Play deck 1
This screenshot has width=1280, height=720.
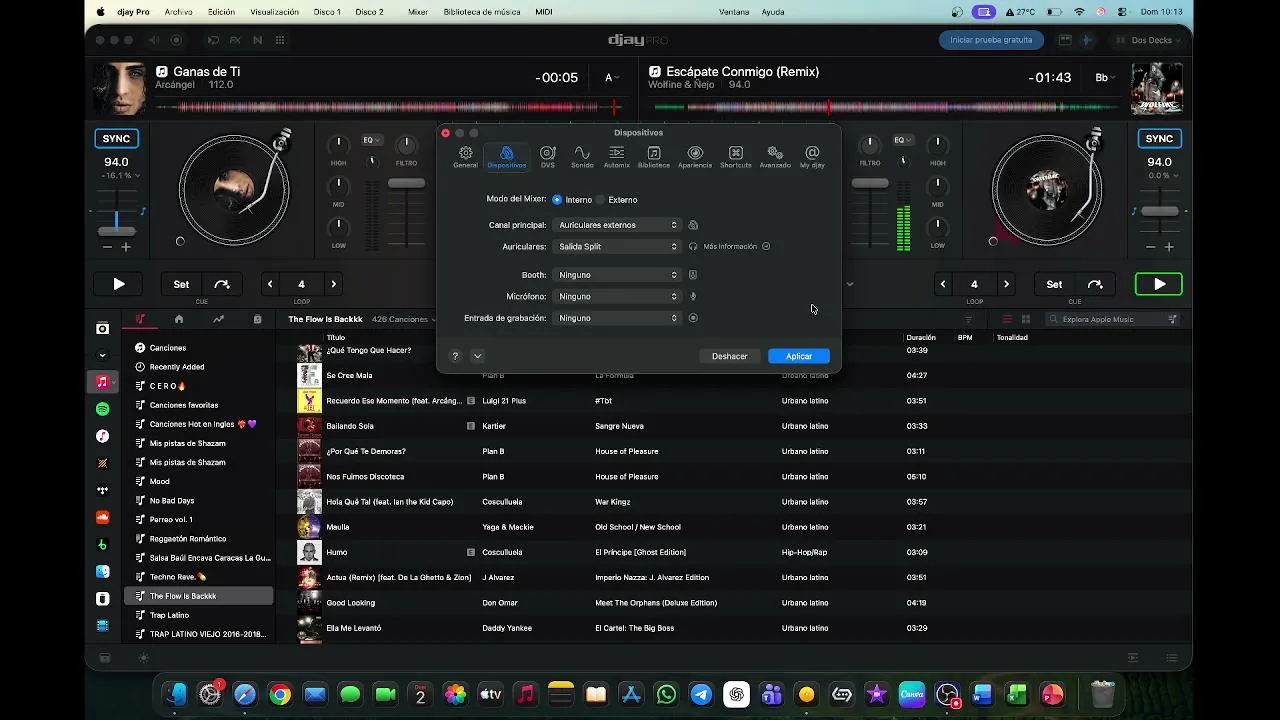point(119,284)
